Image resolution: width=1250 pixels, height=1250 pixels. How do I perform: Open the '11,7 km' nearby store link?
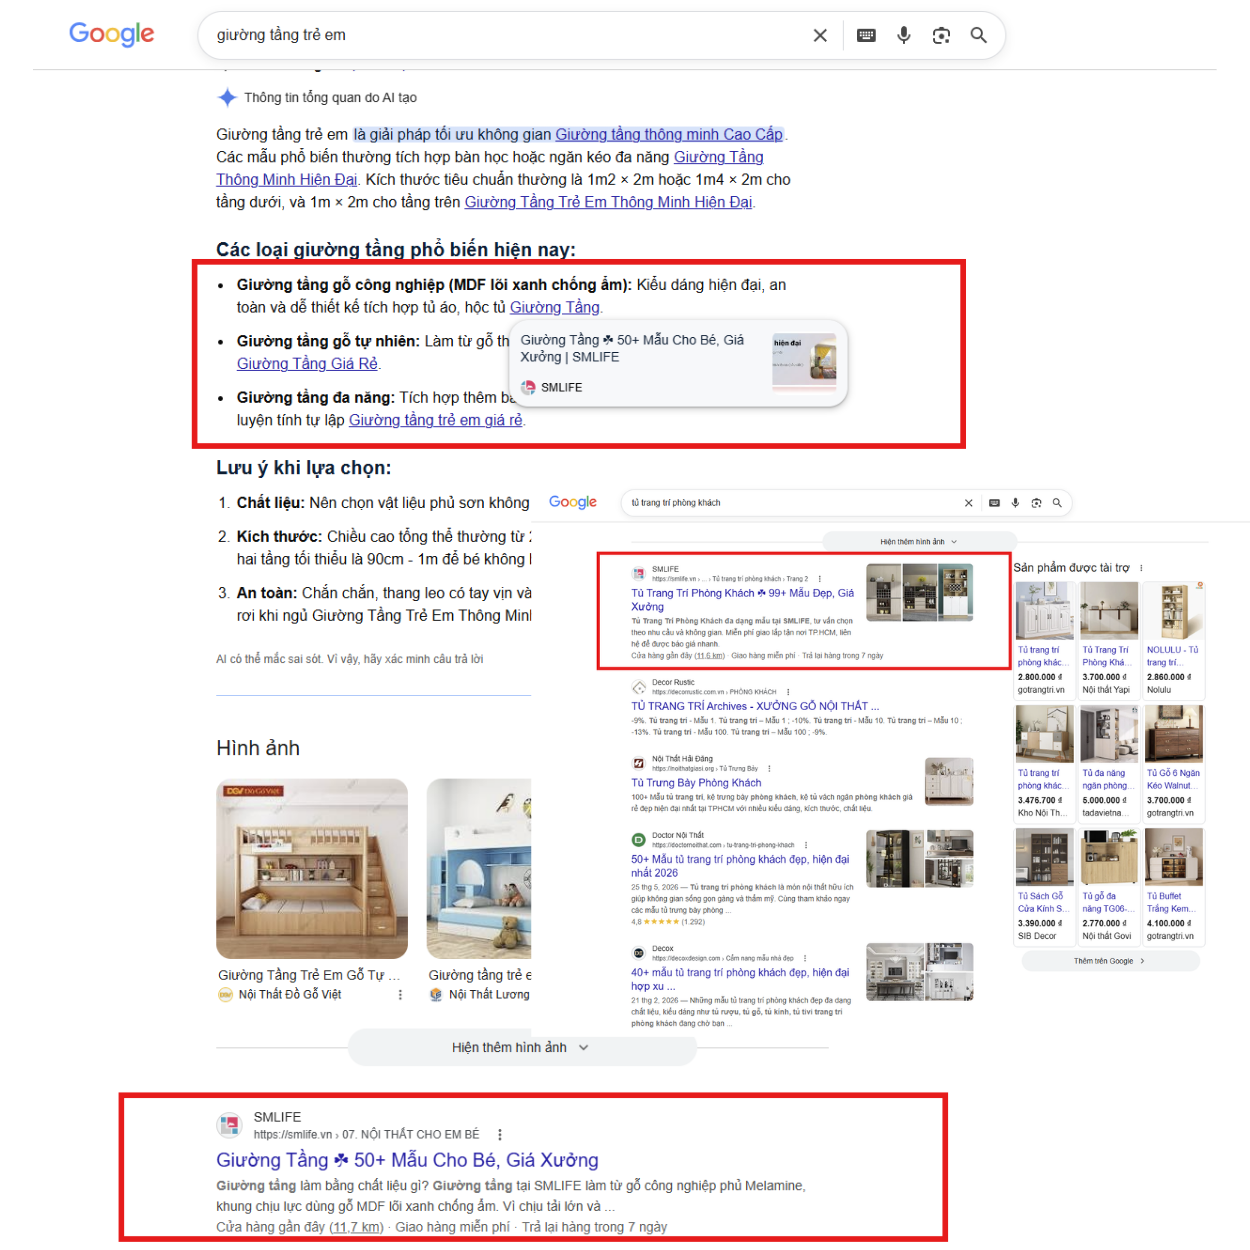[x=356, y=1227]
